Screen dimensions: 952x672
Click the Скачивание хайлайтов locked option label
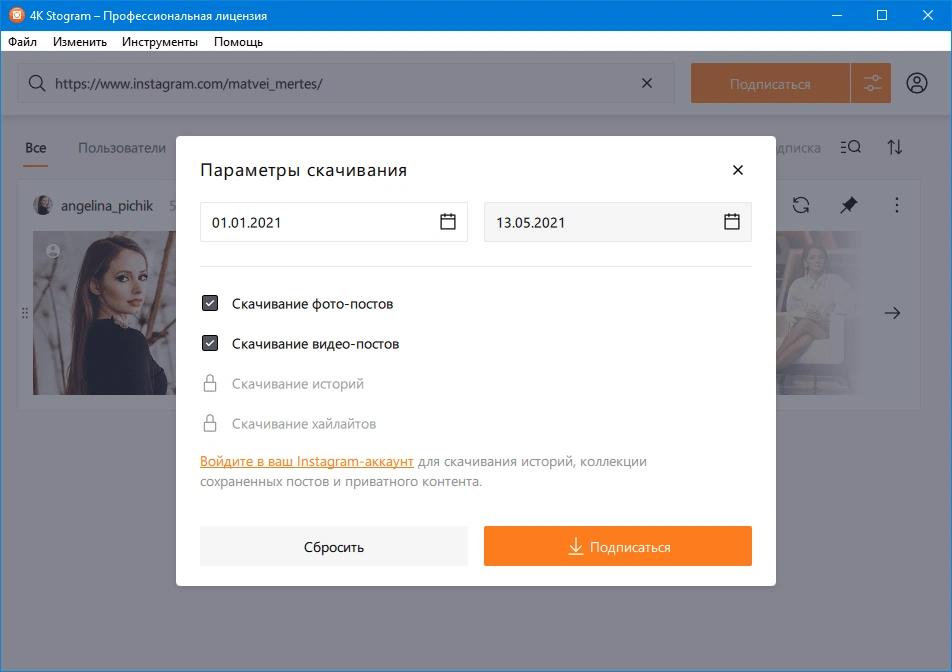point(304,424)
